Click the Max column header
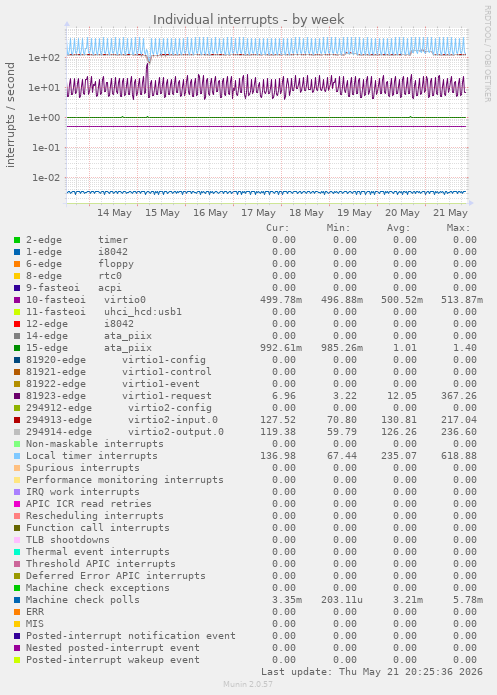497x695 pixels. pos(458,228)
